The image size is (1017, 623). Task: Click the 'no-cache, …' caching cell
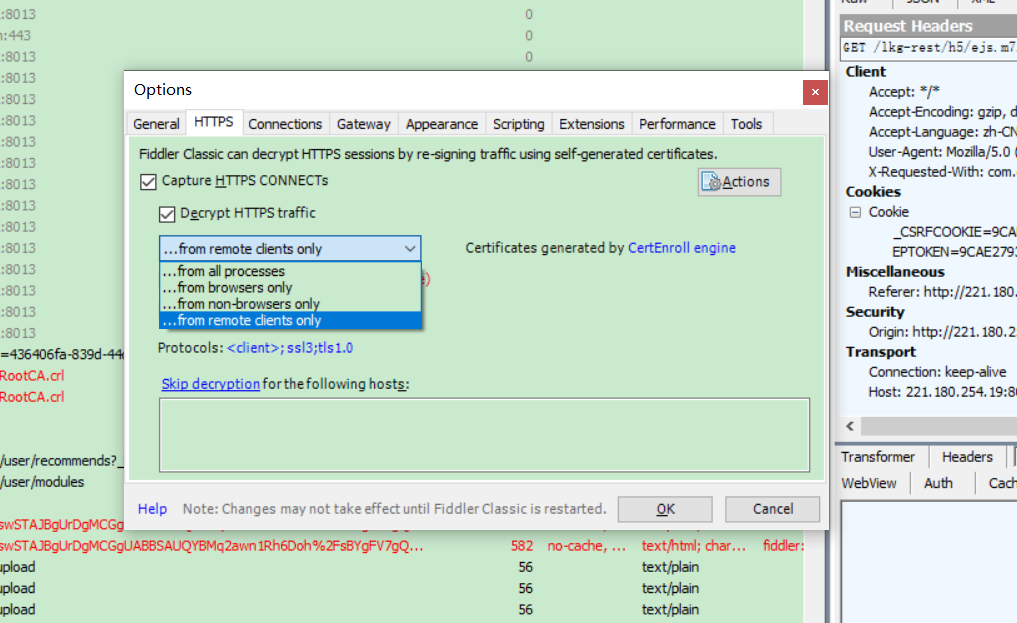tap(586, 546)
